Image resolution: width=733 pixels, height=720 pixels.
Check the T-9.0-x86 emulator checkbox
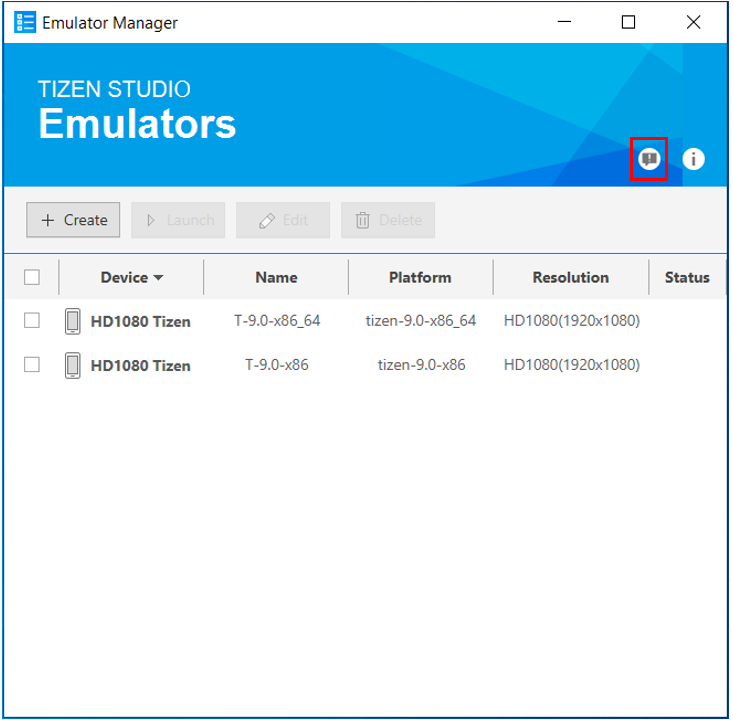coord(32,365)
